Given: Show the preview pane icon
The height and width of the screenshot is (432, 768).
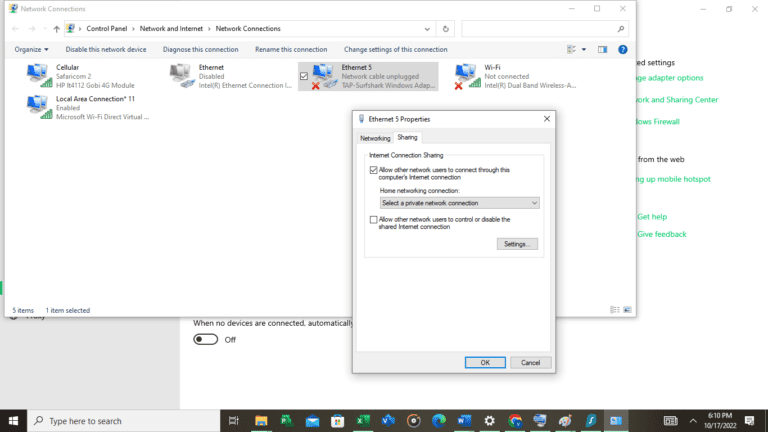Looking at the screenshot, I should pyautogui.click(x=602, y=49).
